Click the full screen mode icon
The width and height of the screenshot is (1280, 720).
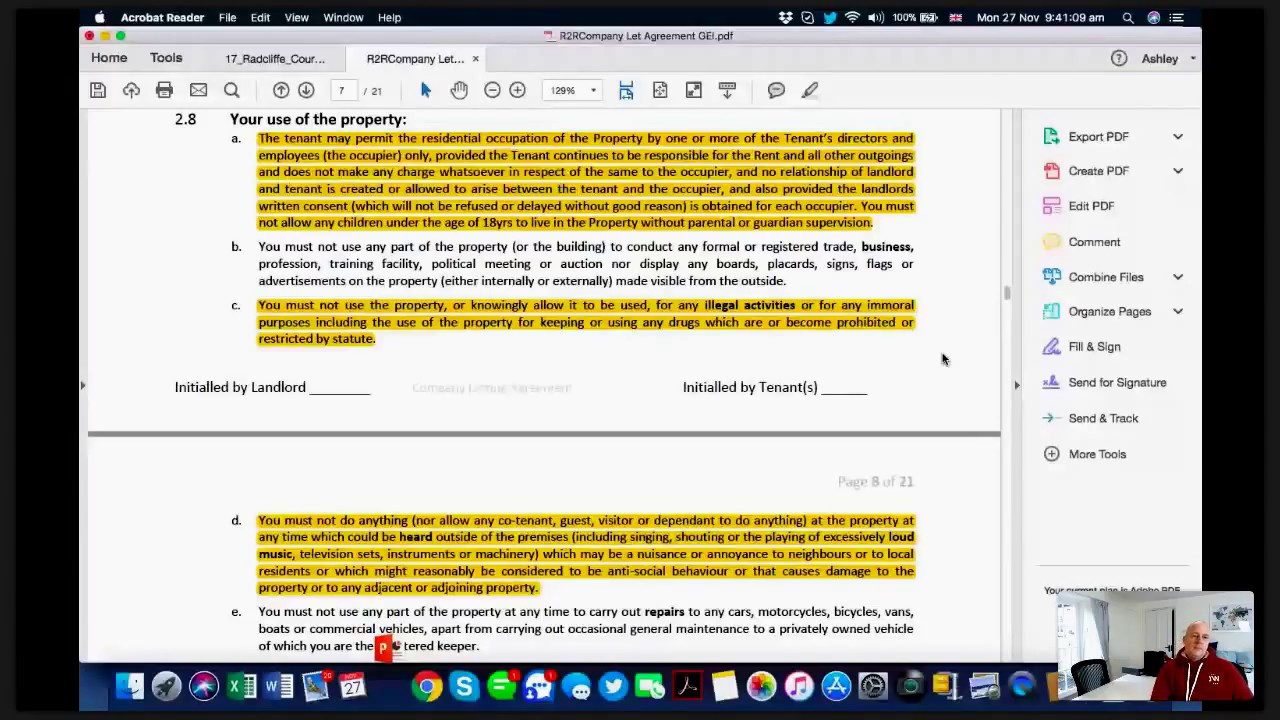pyautogui.click(x=693, y=91)
